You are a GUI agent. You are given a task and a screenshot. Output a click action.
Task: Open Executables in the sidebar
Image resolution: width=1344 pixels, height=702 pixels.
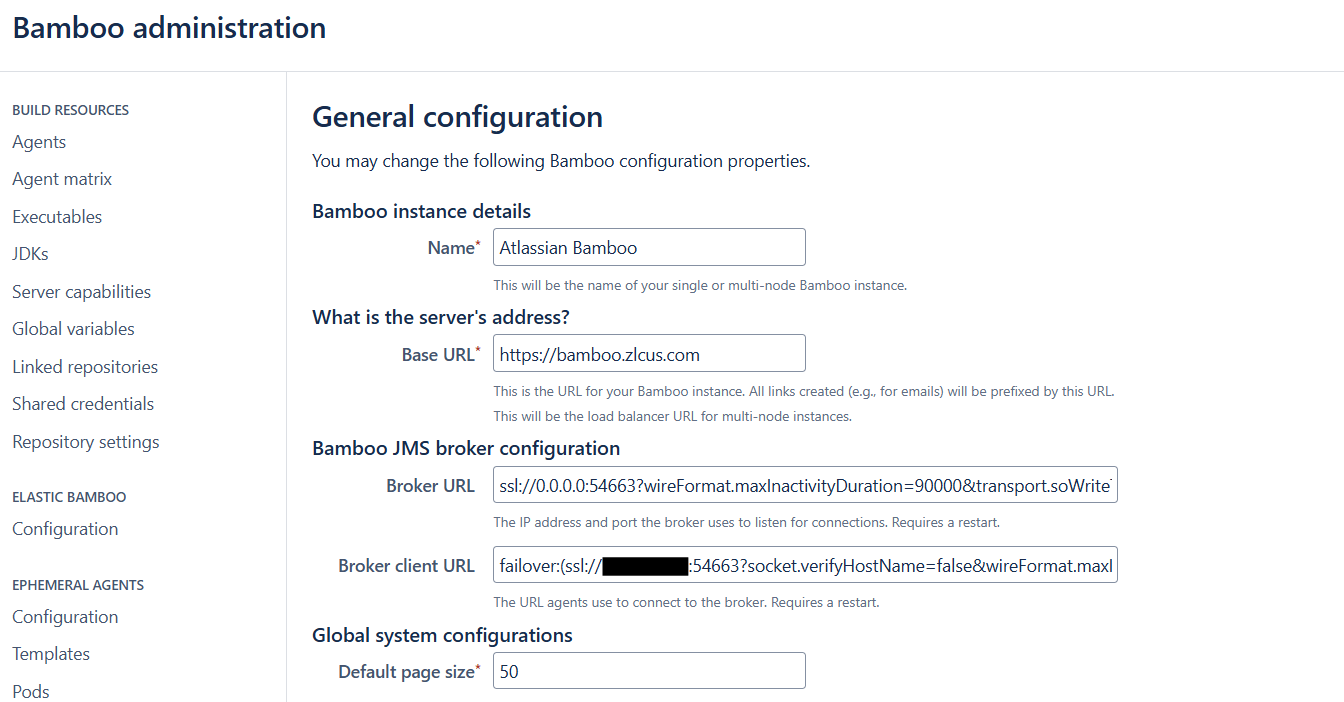click(x=57, y=217)
